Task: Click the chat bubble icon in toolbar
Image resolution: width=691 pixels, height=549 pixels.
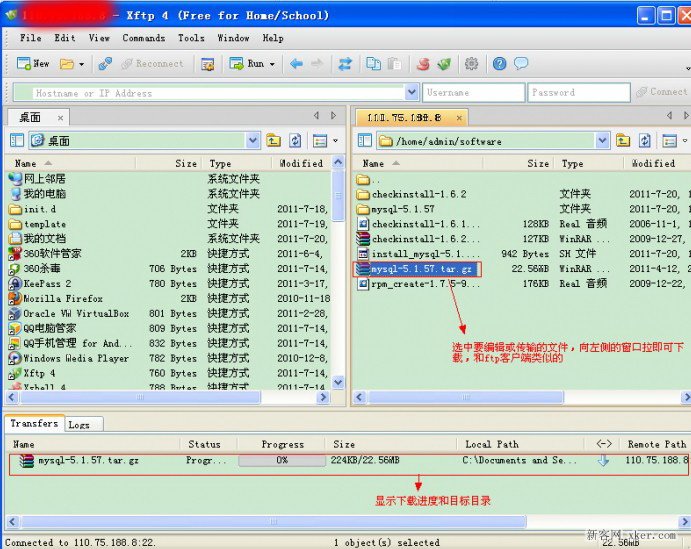Action: tap(521, 63)
